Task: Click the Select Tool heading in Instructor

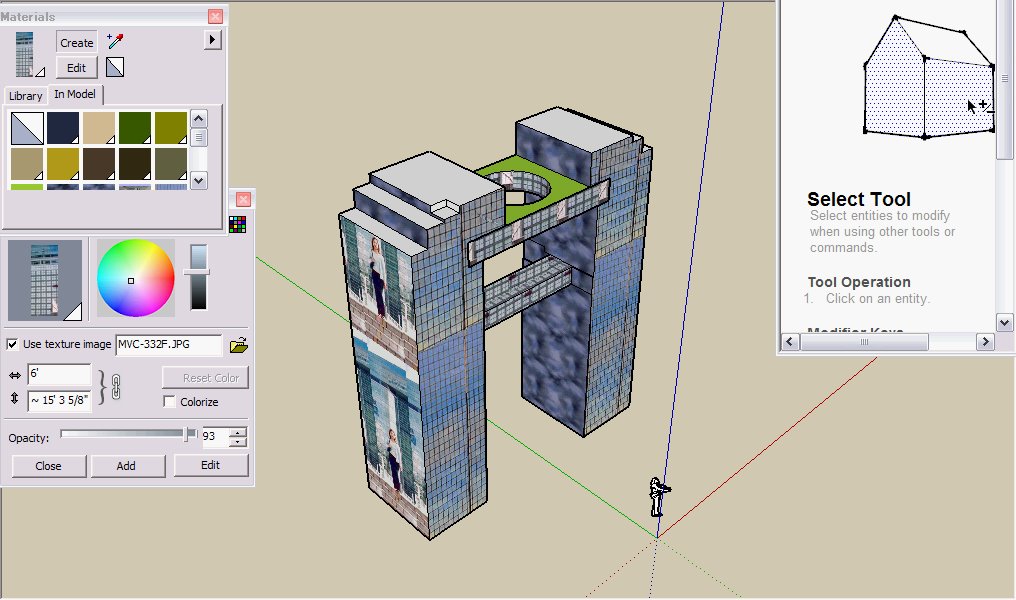Action: 859,199
